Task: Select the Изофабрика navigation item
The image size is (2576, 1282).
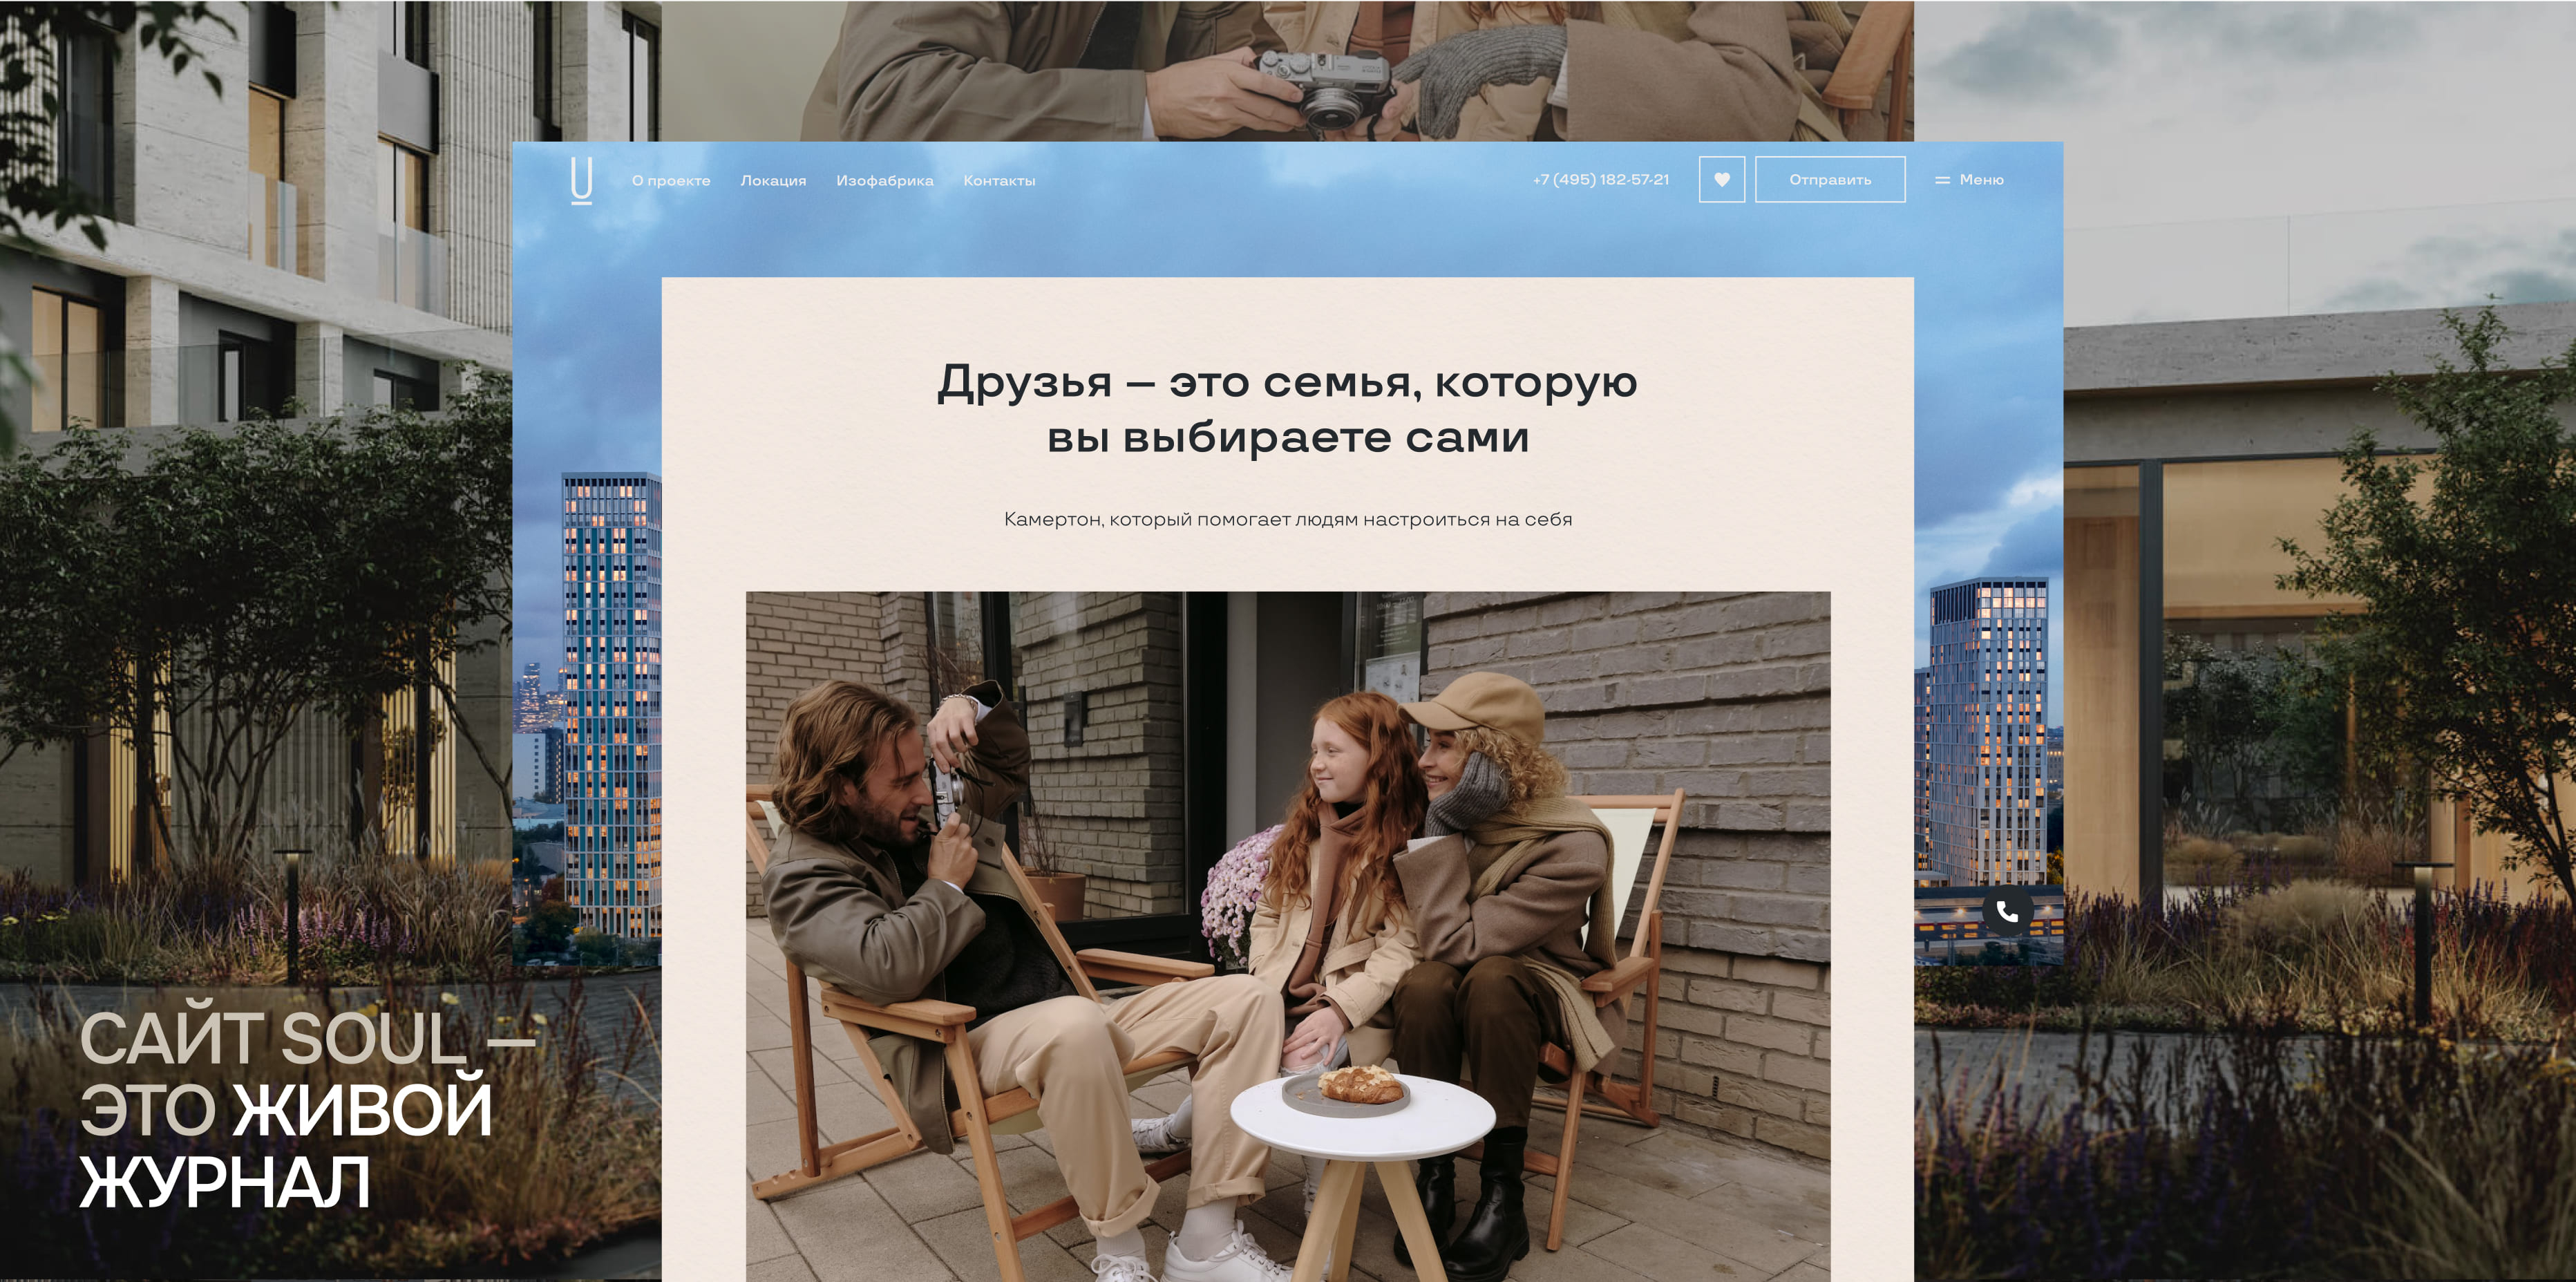Action: pyautogui.click(x=884, y=181)
